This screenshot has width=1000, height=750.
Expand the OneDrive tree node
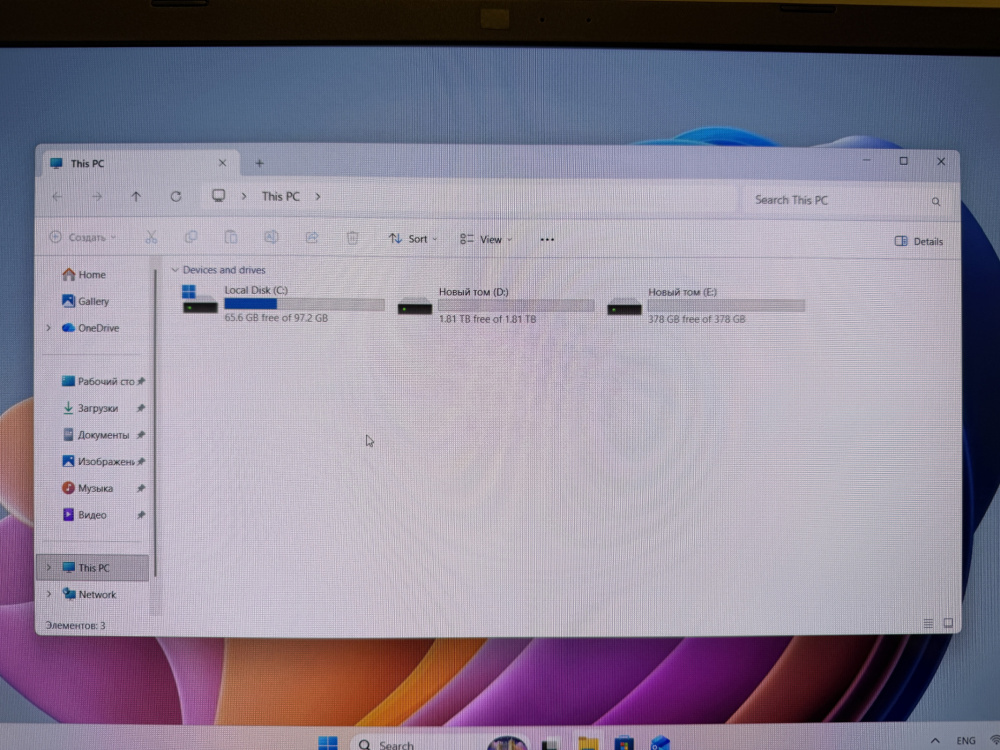click(x=48, y=328)
